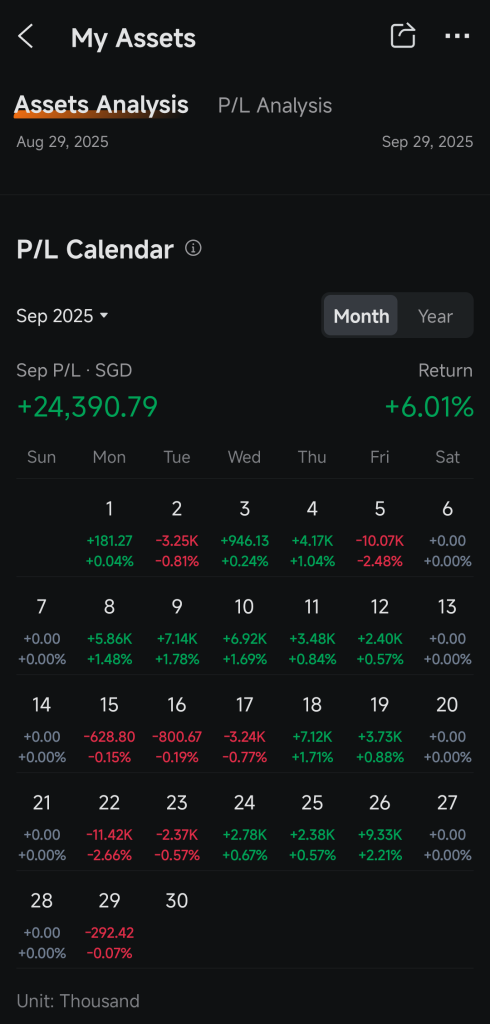Switch calendar view to Month

[361, 316]
